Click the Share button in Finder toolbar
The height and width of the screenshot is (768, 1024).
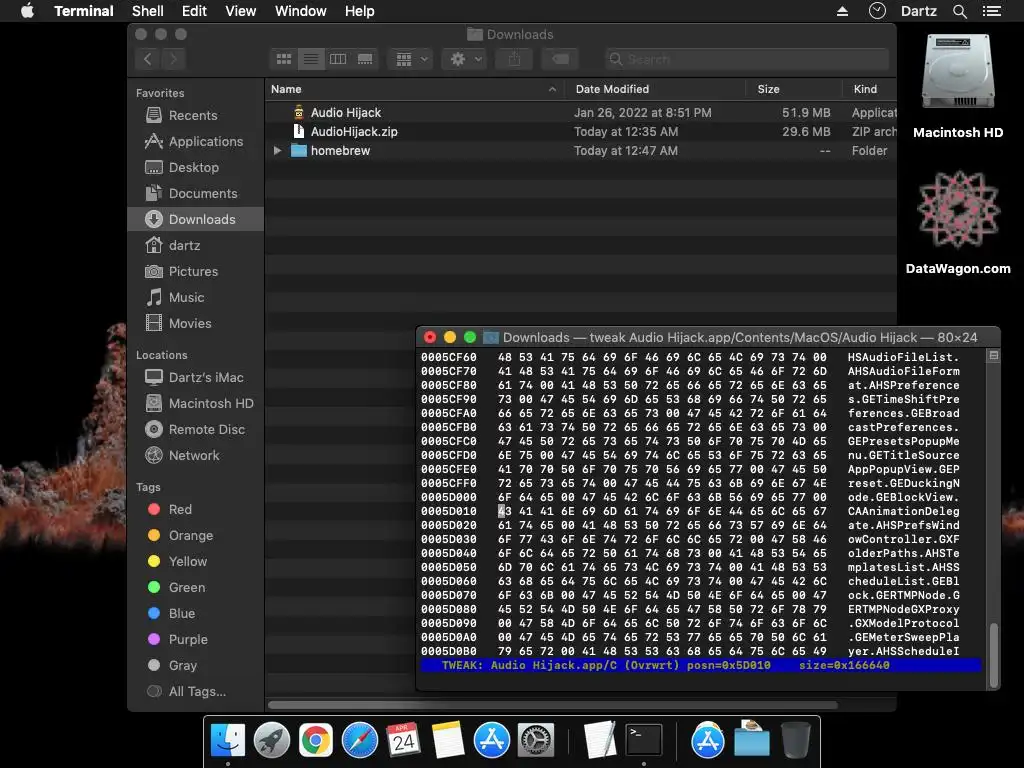point(514,59)
